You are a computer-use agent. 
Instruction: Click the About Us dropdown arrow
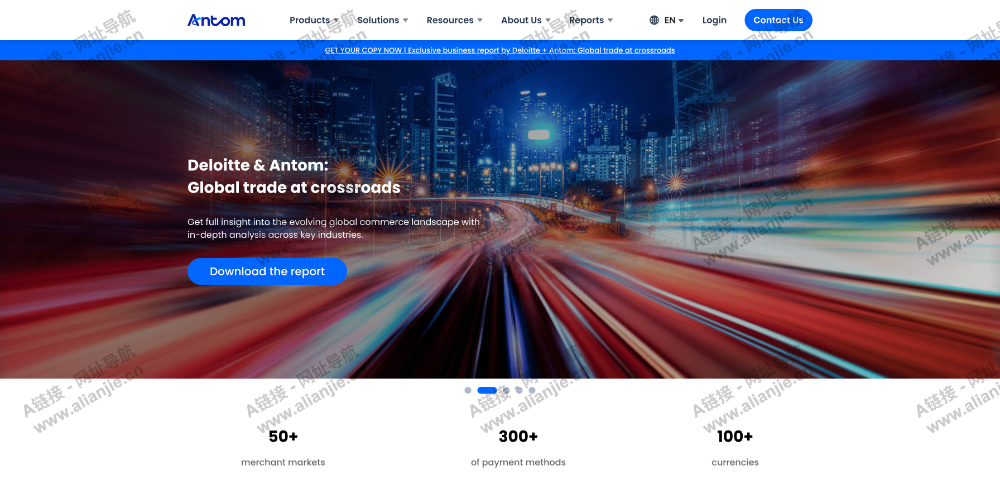[x=548, y=20]
